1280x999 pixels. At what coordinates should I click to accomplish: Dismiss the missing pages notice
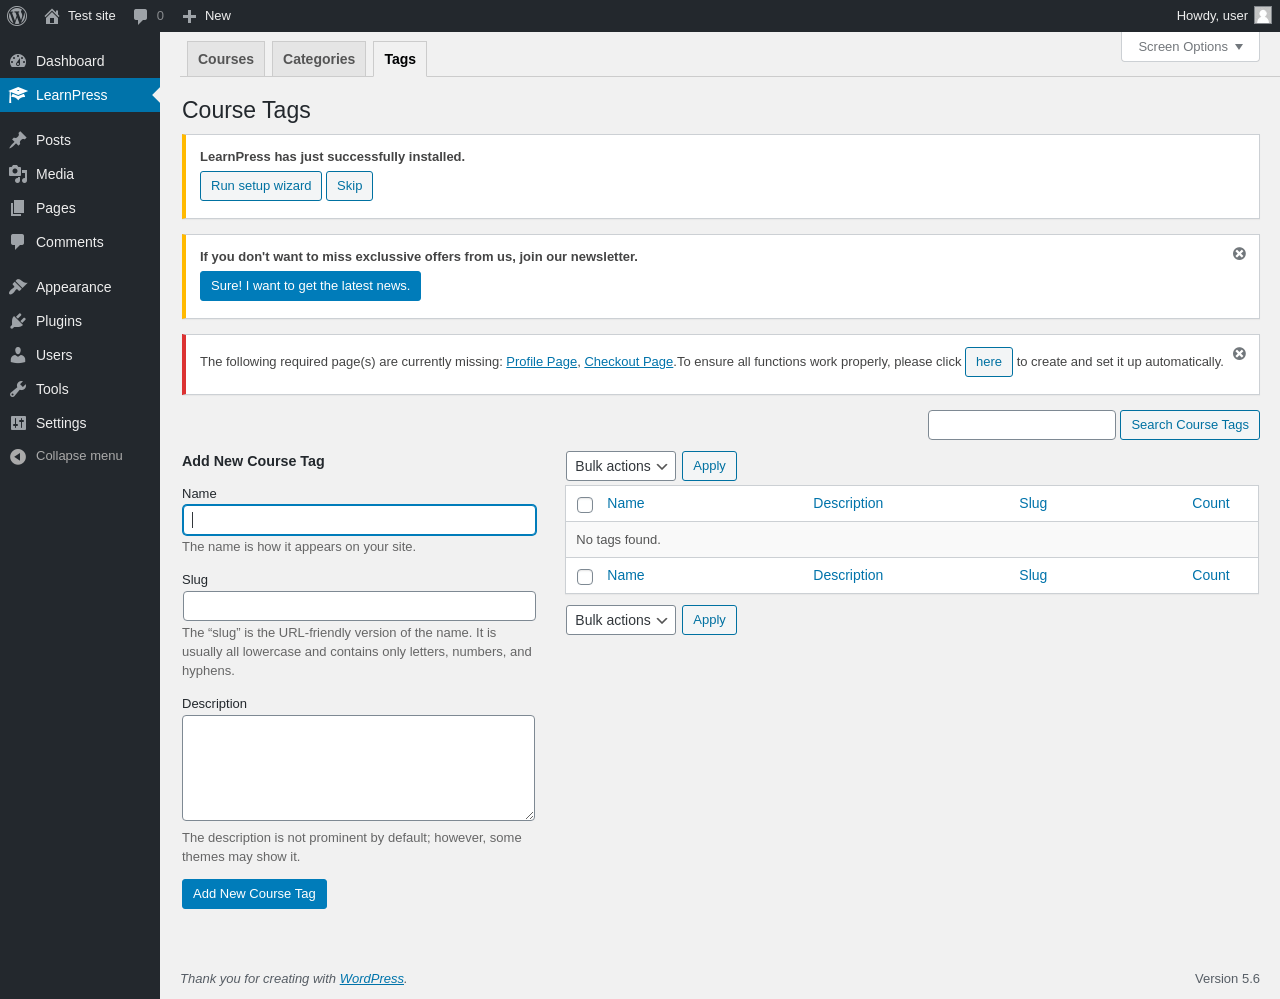1239,354
